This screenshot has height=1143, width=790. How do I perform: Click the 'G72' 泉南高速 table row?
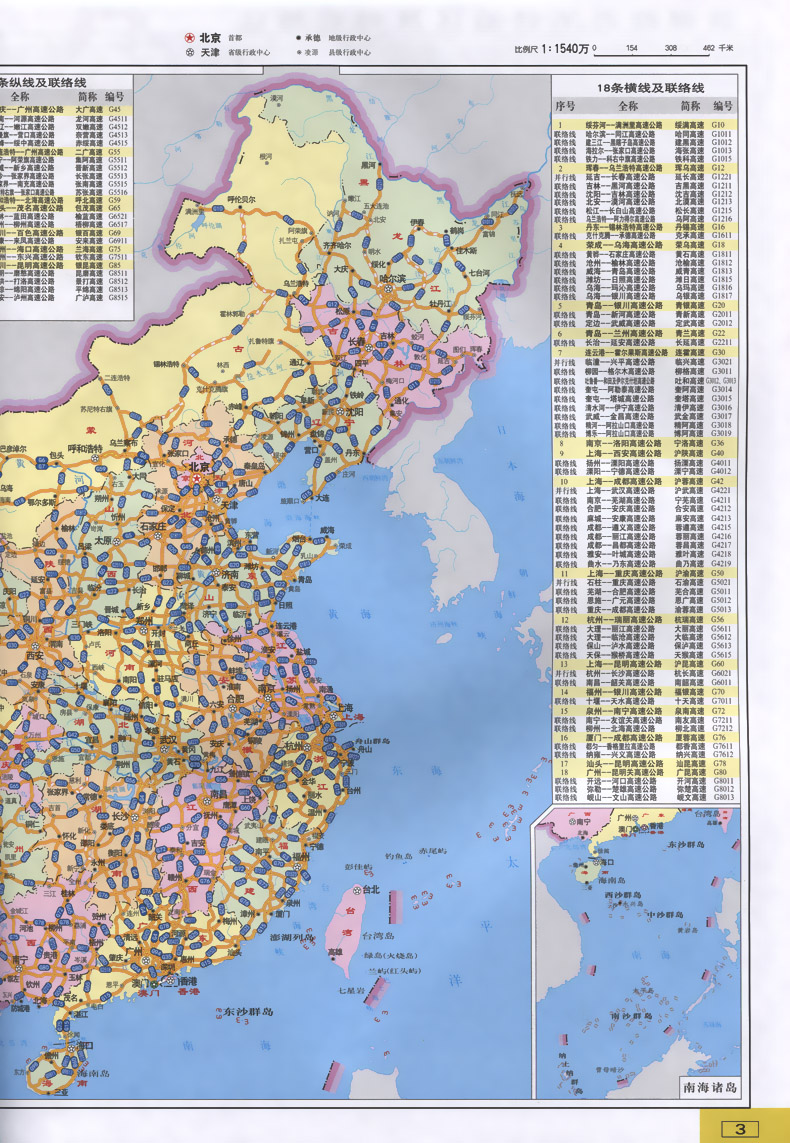pos(644,711)
